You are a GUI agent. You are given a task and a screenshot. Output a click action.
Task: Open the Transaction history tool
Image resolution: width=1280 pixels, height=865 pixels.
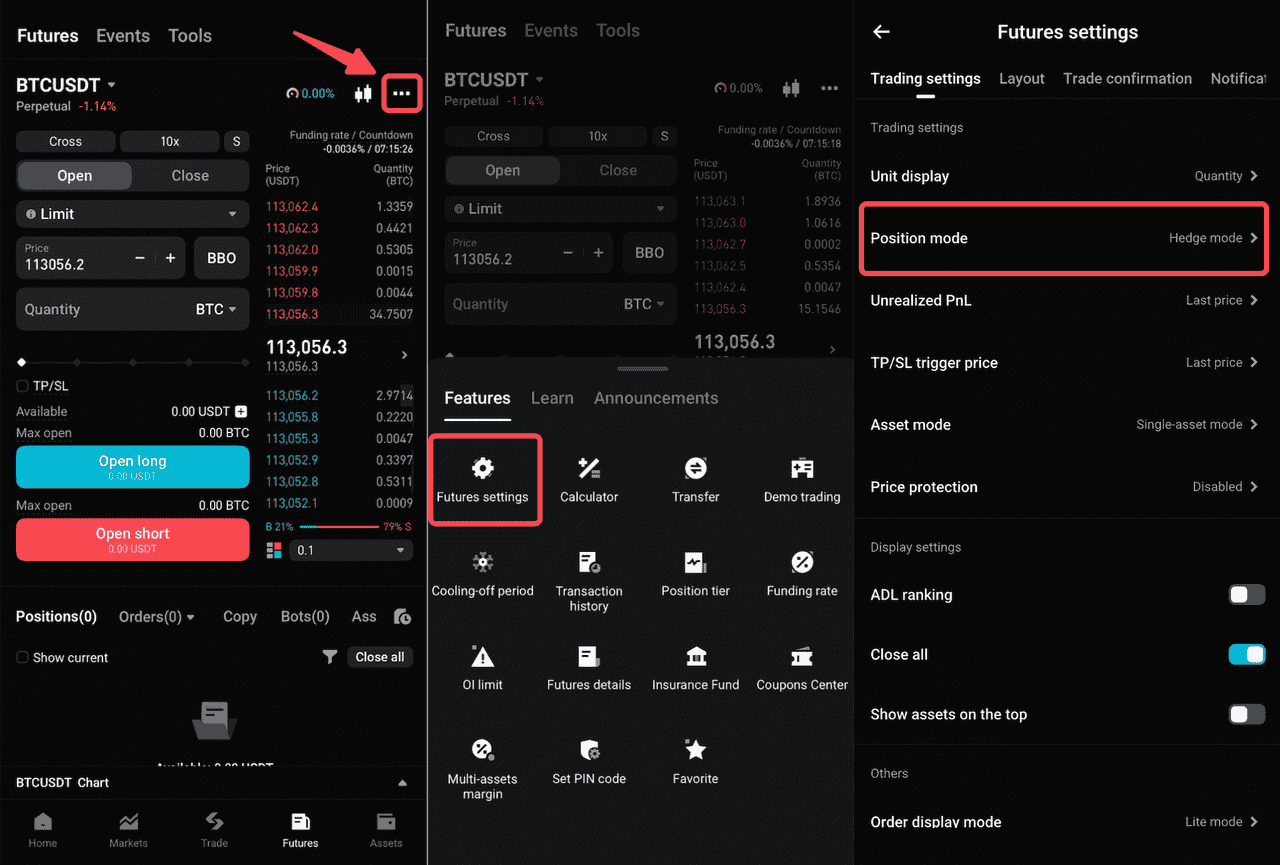tap(589, 575)
